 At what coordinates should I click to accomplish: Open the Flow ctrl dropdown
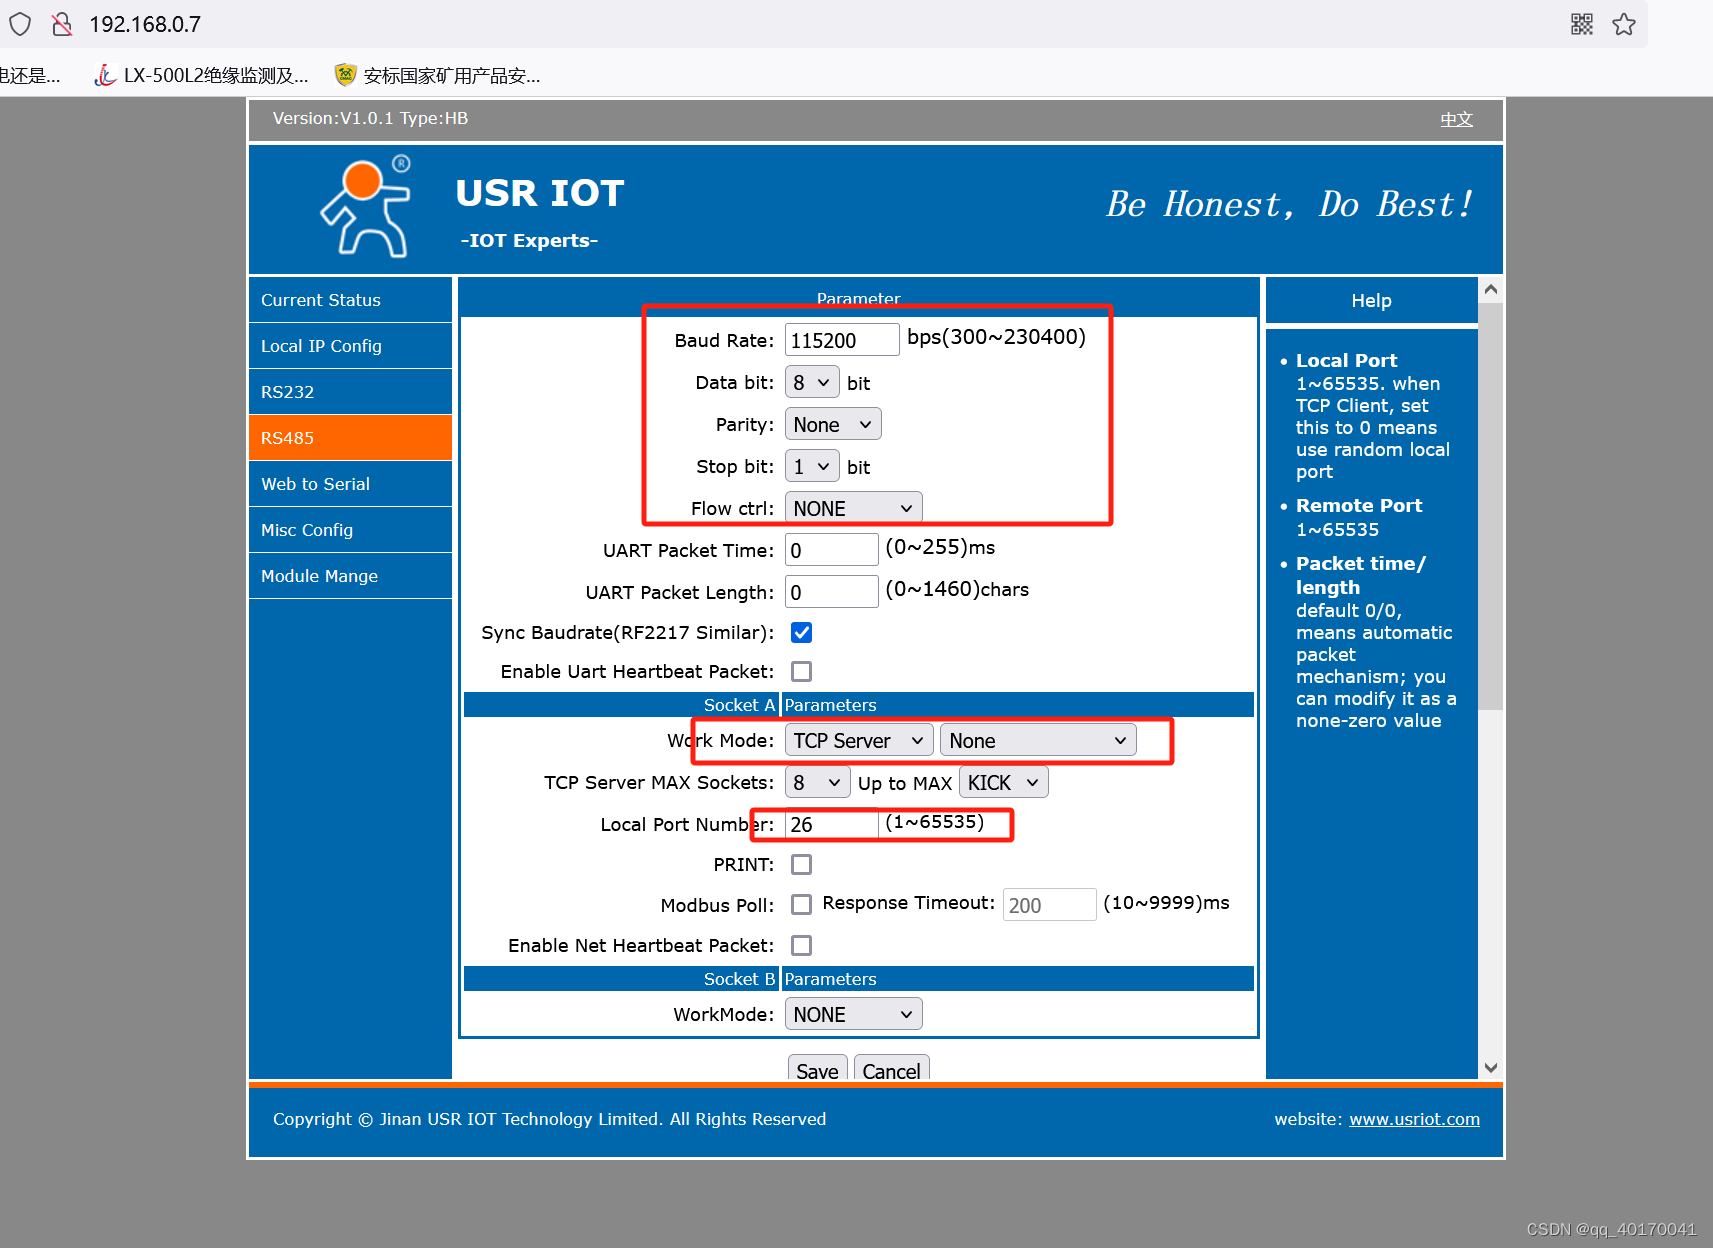[x=852, y=508]
